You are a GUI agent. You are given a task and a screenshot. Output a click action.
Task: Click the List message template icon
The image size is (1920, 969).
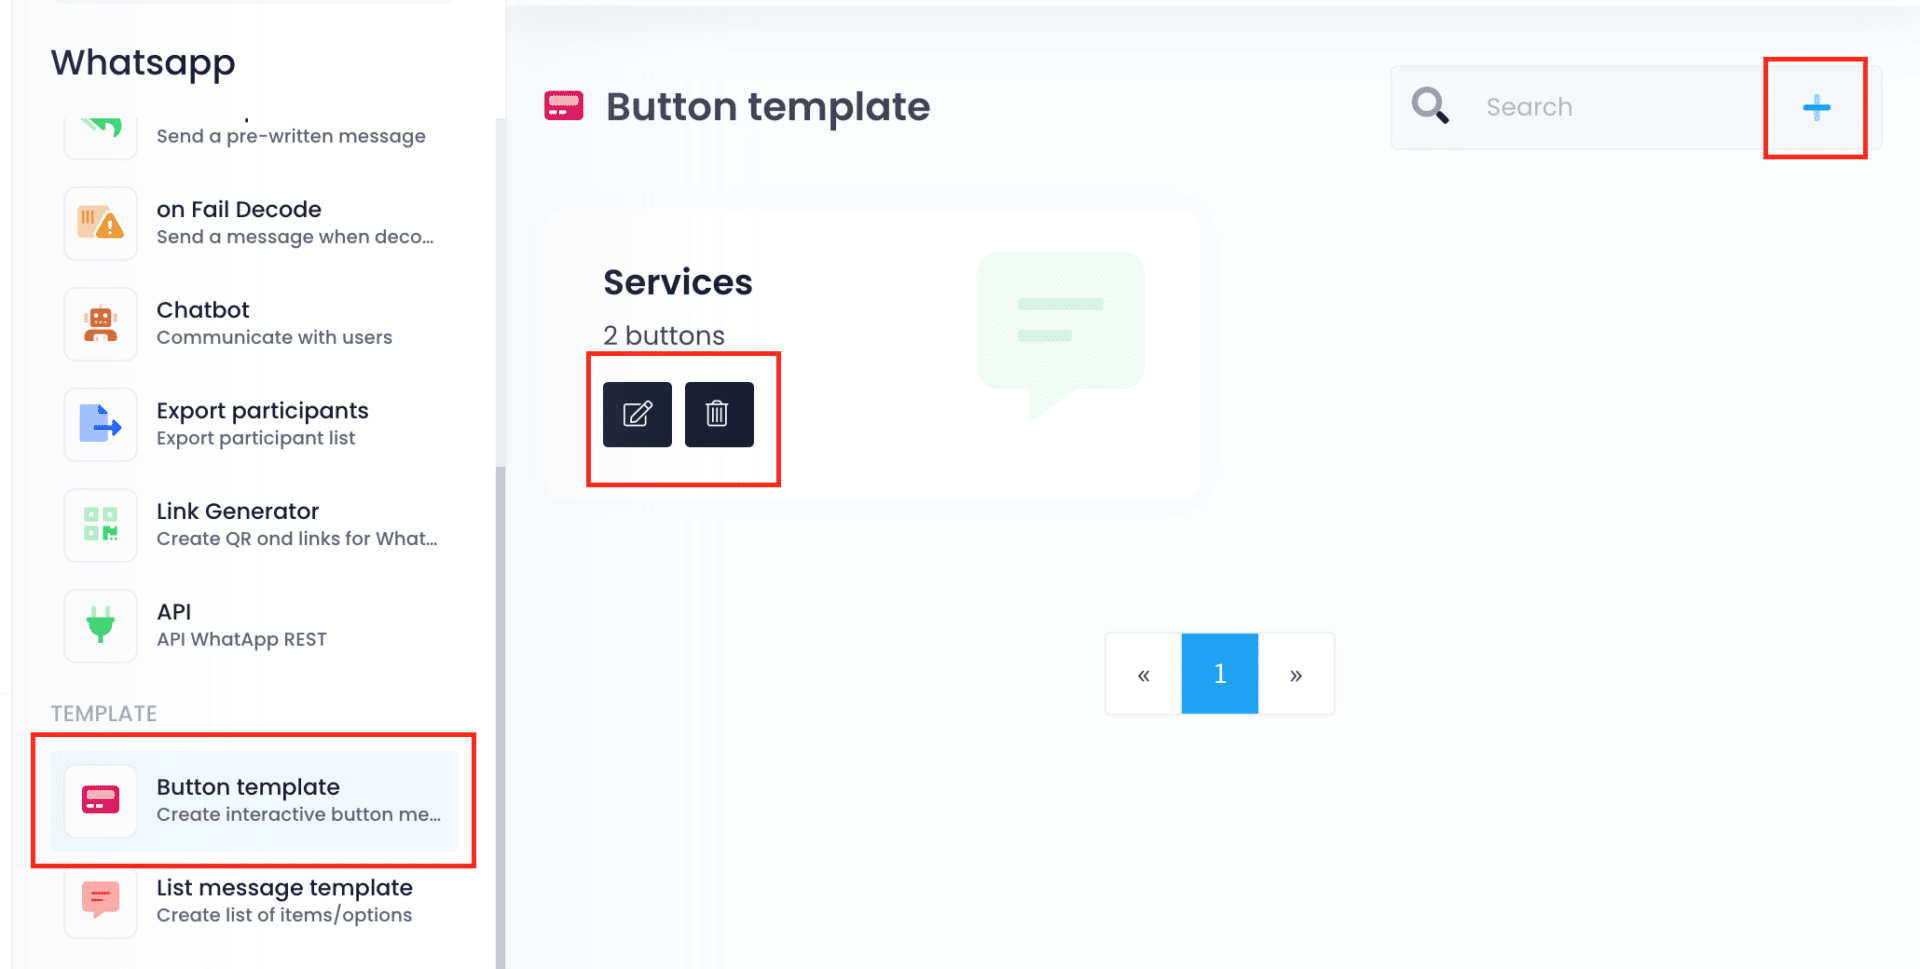(x=100, y=901)
